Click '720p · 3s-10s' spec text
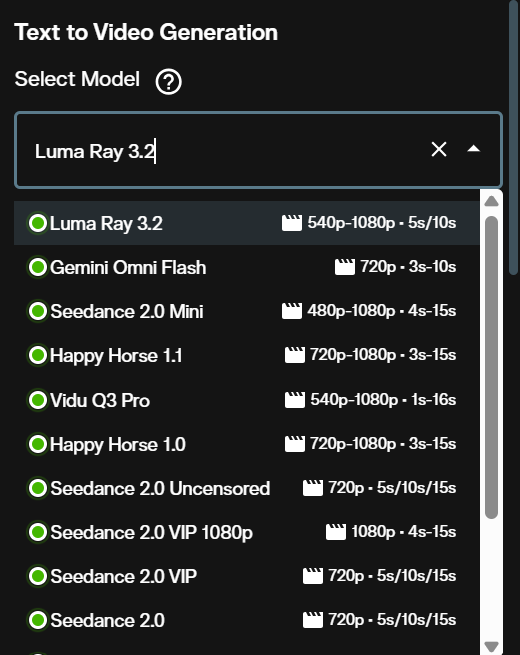 pos(408,267)
